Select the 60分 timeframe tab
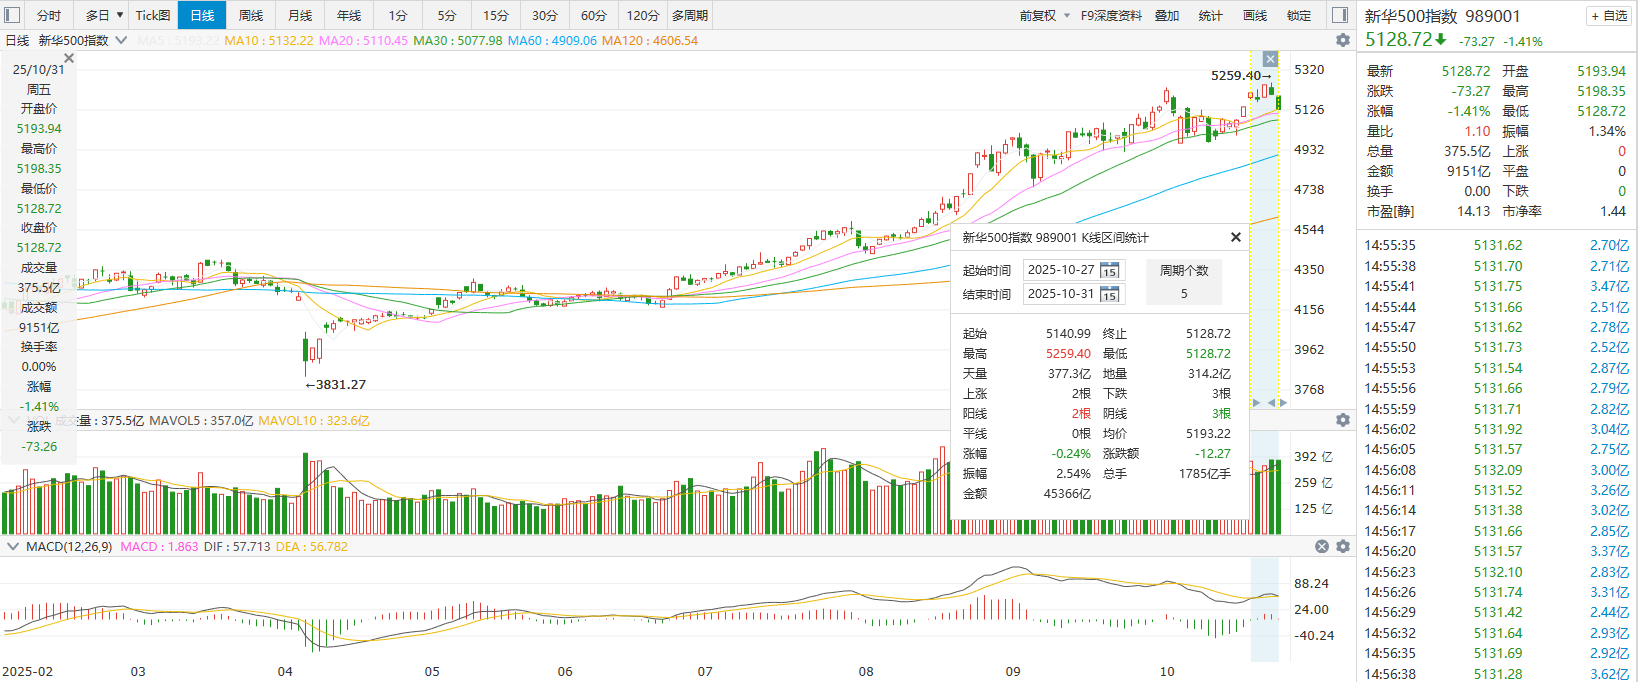The height and width of the screenshot is (682, 1638). (x=594, y=15)
